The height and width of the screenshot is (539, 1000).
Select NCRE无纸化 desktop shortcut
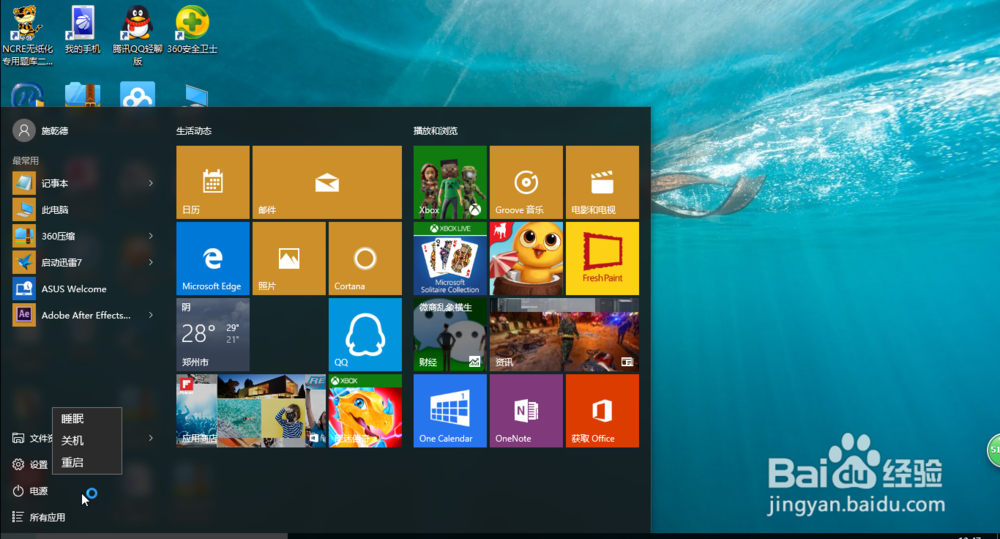tap(27, 35)
